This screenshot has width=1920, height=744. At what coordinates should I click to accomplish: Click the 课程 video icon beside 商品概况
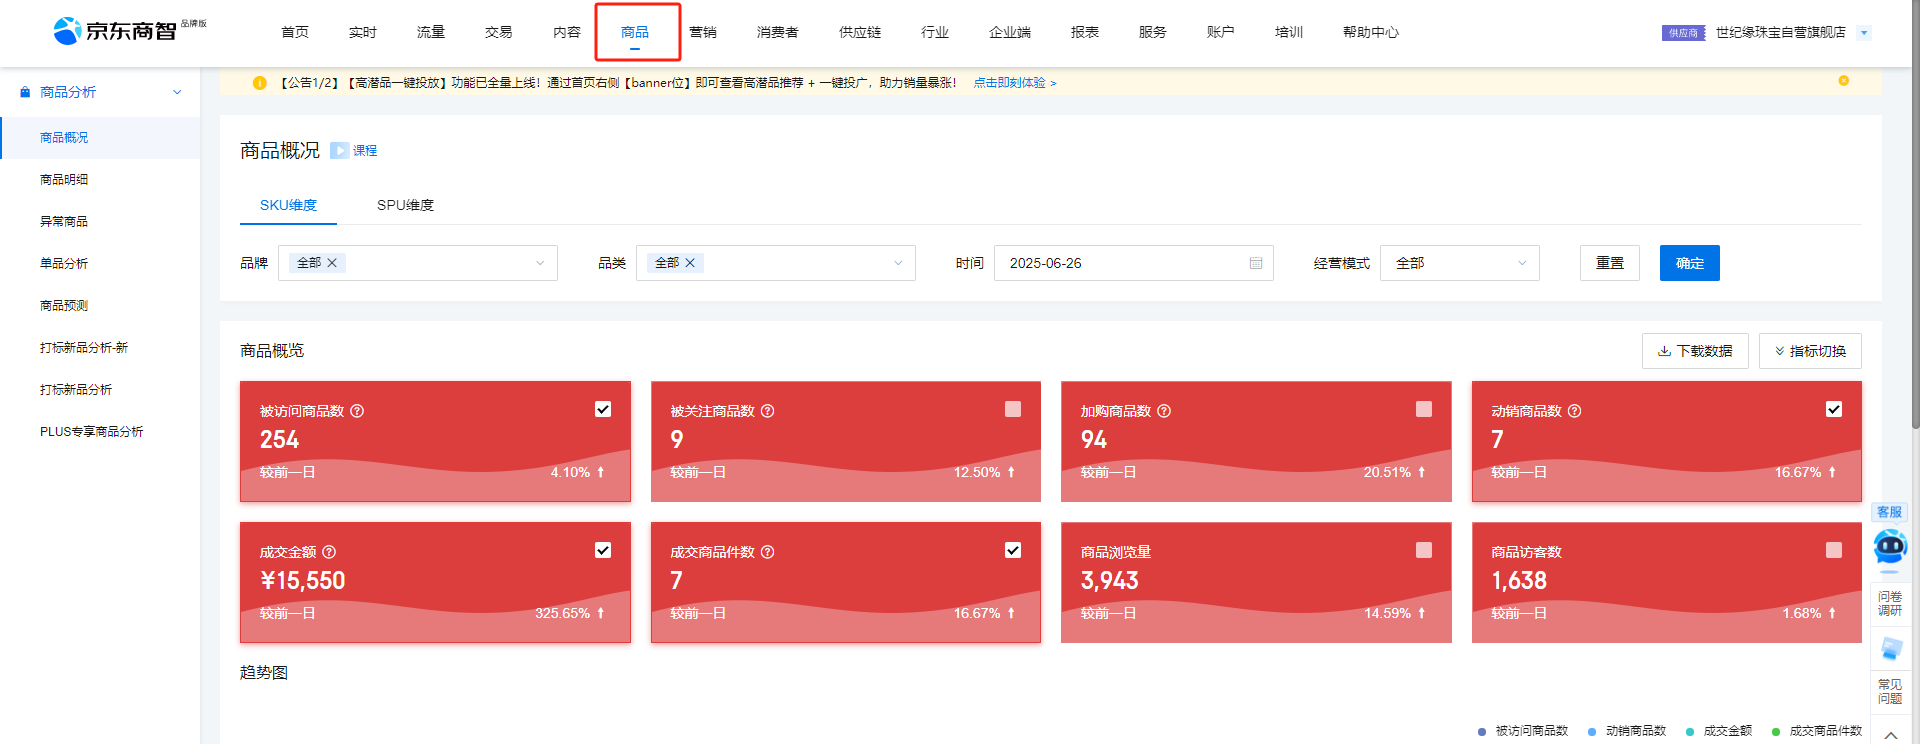[339, 151]
